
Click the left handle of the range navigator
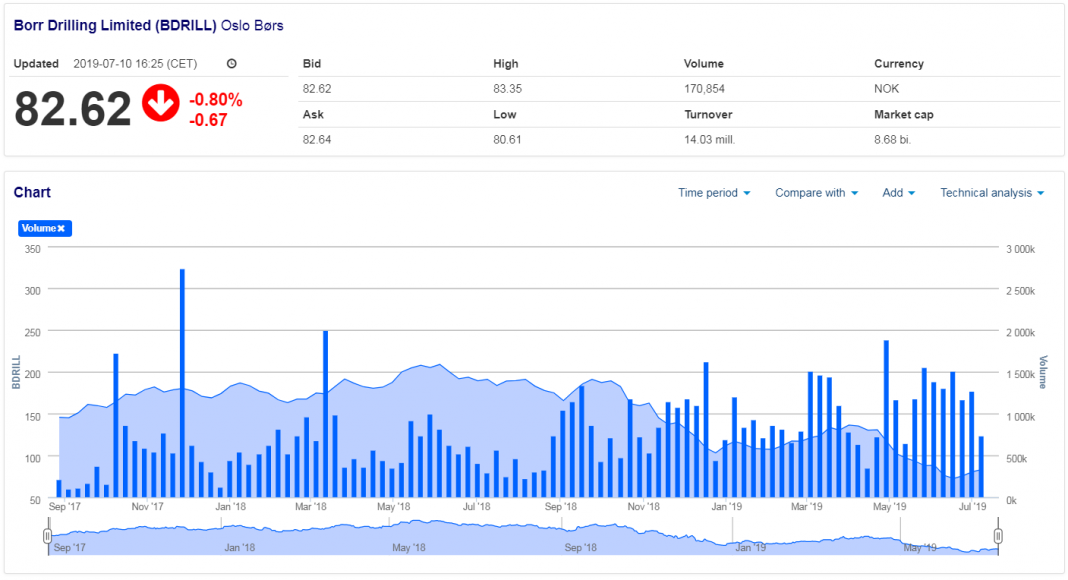click(x=47, y=537)
